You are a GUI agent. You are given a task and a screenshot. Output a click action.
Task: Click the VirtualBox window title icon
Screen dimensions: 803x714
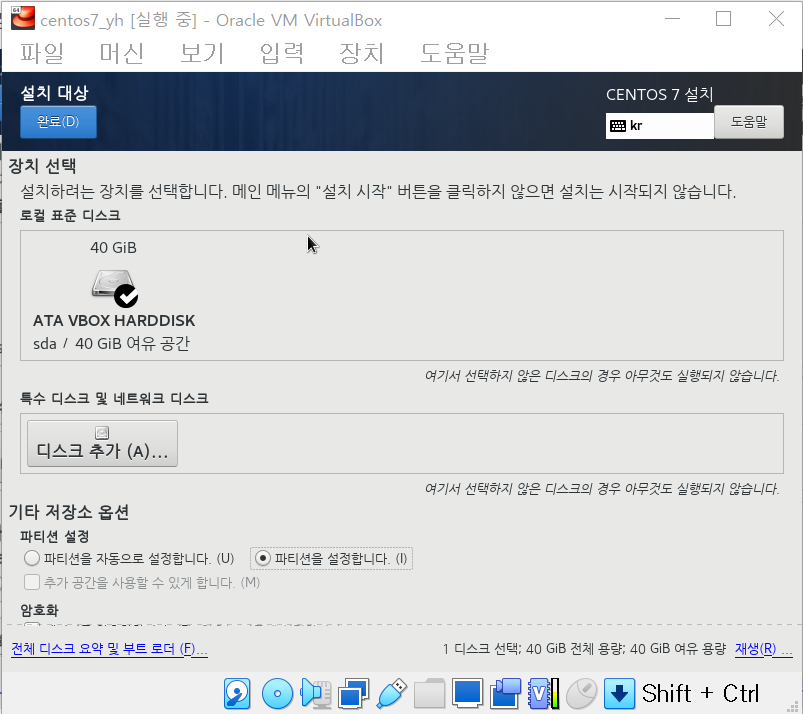23,18
